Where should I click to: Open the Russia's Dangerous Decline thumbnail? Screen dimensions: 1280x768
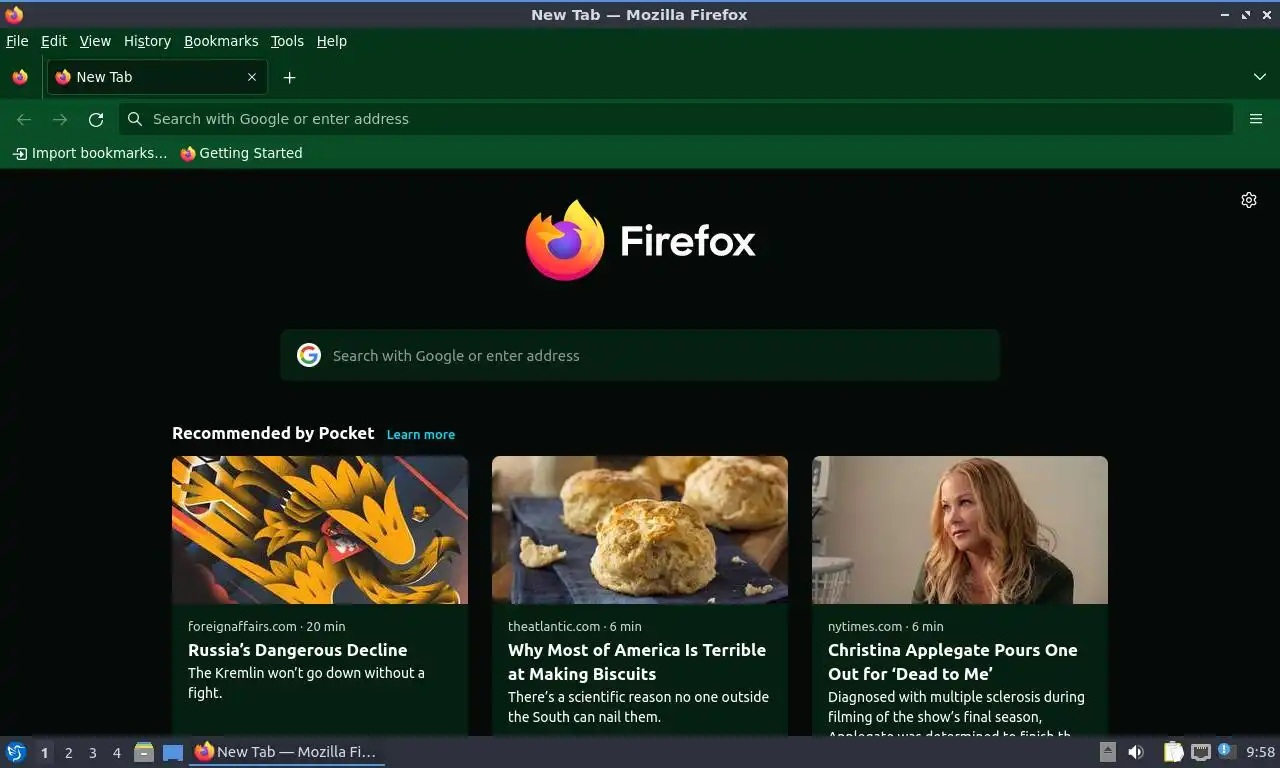320,530
